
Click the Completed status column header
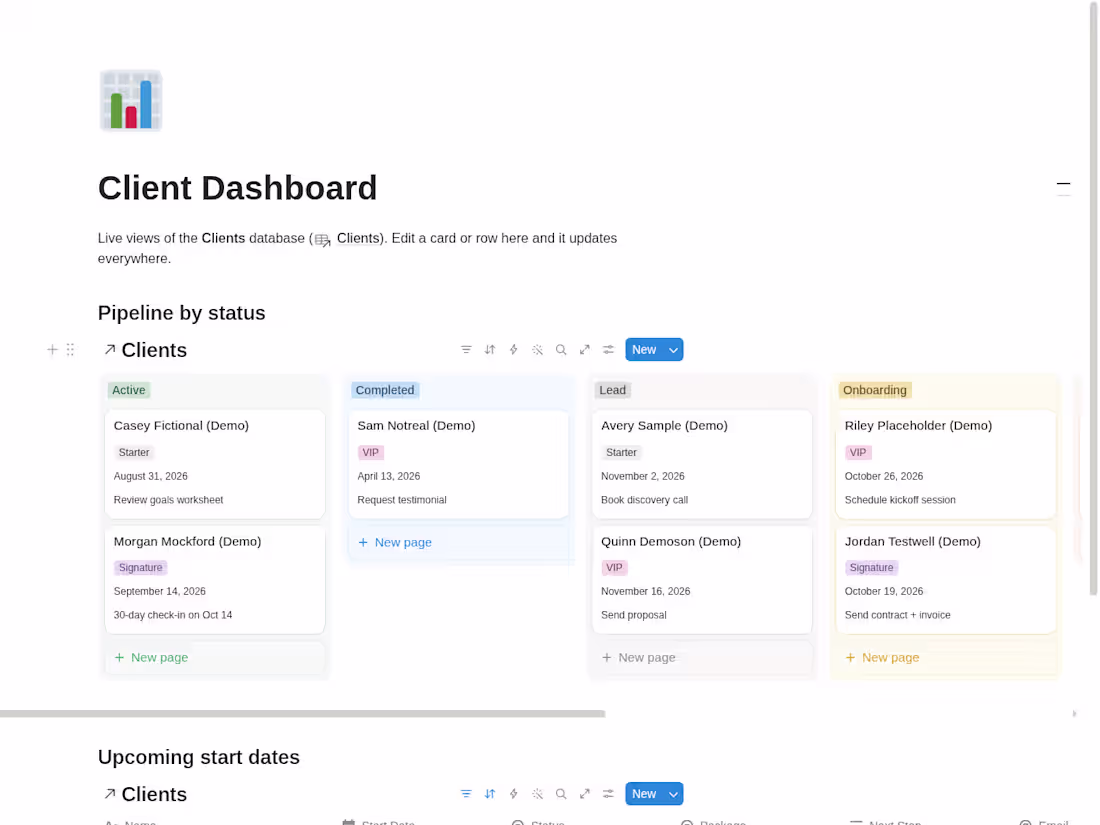click(x=384, y=390)
